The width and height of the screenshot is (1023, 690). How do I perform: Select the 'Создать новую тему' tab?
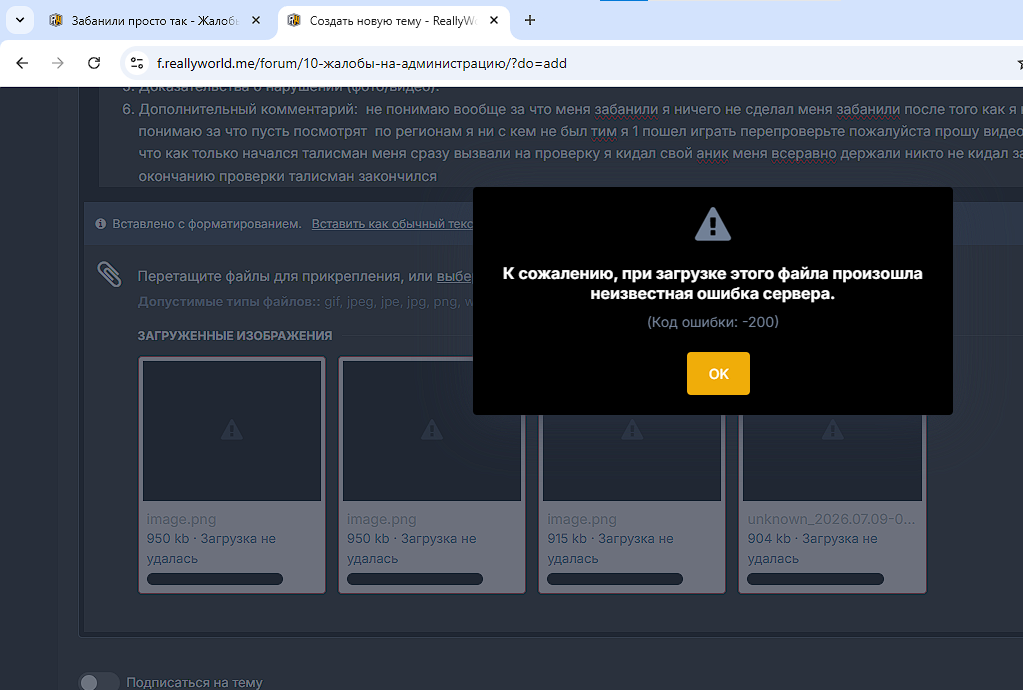pos(393,21)
